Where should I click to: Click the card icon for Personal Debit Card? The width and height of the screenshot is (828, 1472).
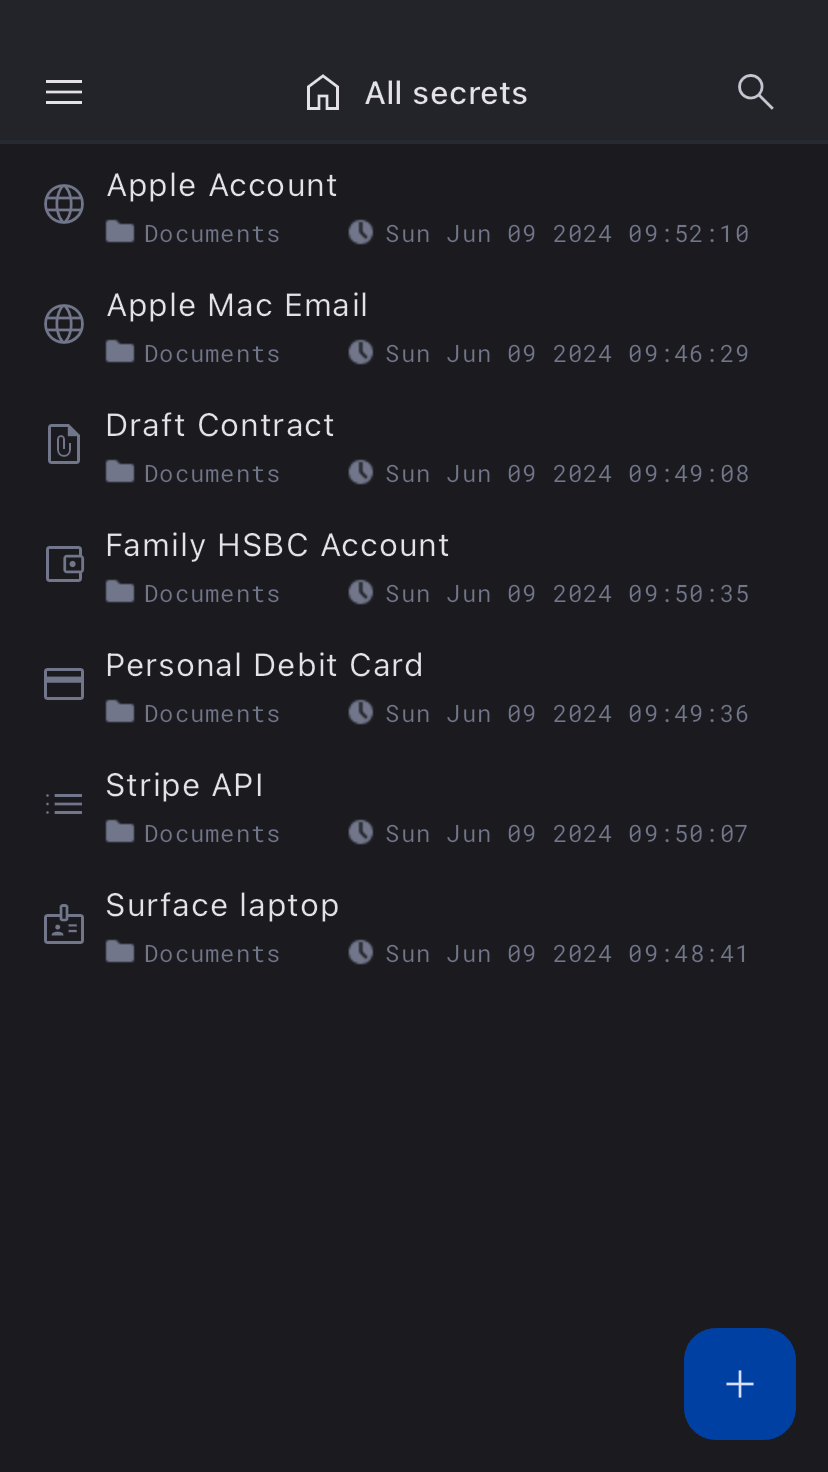64,684
